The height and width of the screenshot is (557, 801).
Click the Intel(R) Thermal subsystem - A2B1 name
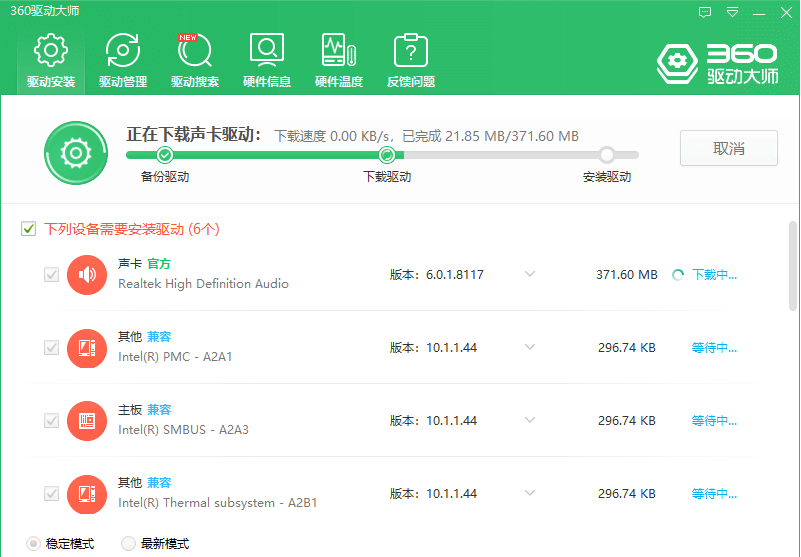click(218, 503)
